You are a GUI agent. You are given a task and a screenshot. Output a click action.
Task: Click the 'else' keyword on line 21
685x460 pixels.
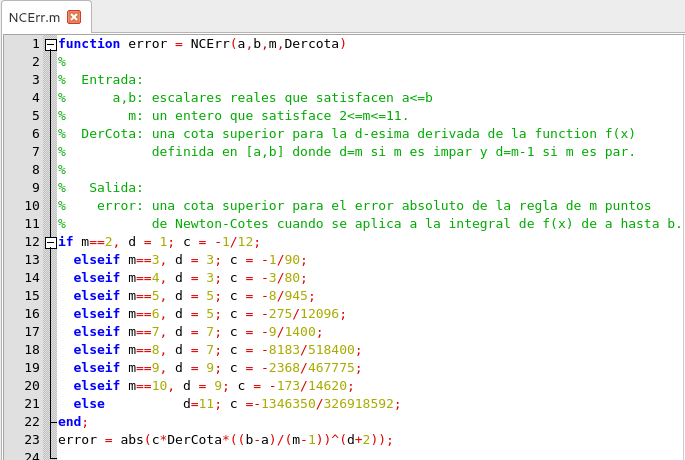(89, 404)
